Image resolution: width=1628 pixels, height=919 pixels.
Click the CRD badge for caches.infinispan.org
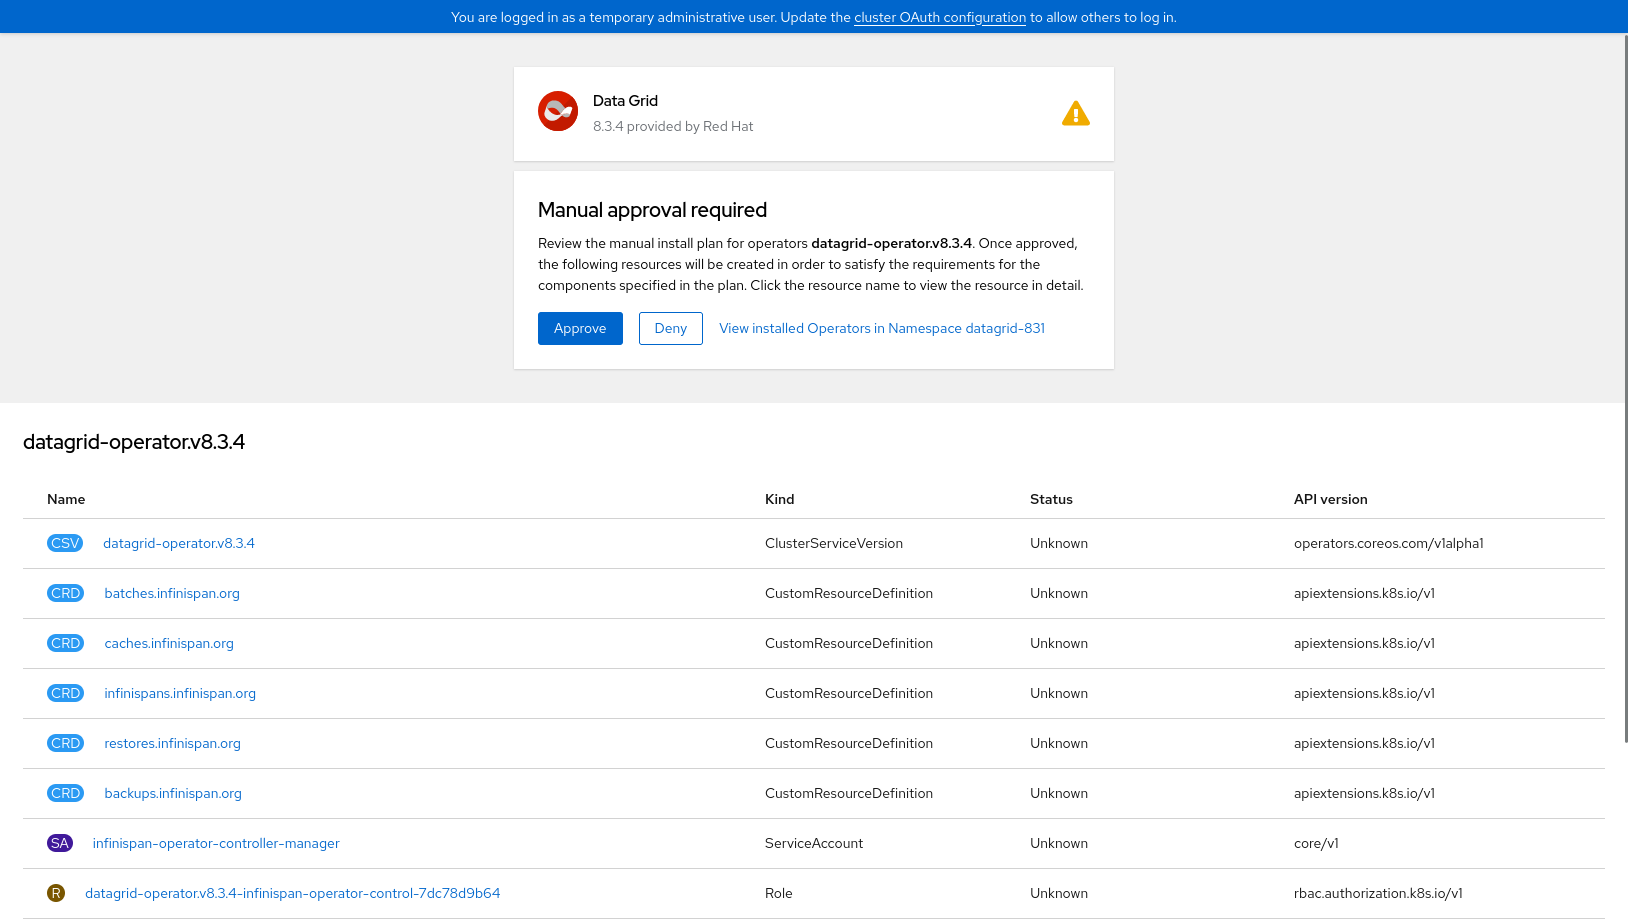pos(65,643)
